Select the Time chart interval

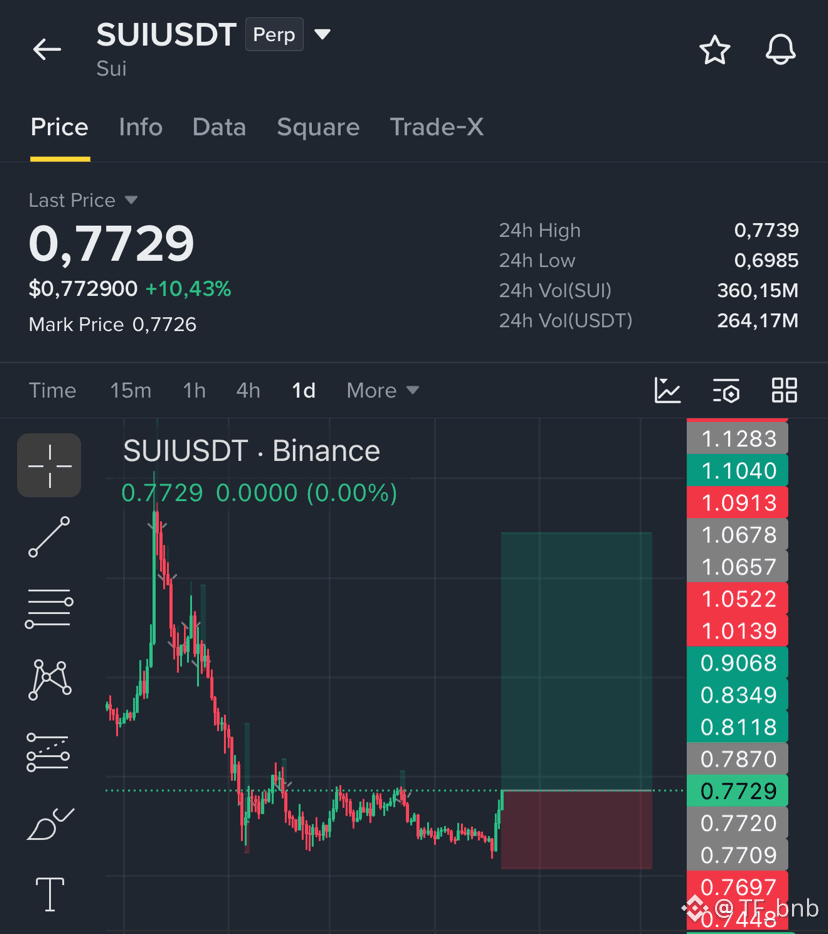tap(52, 391)
